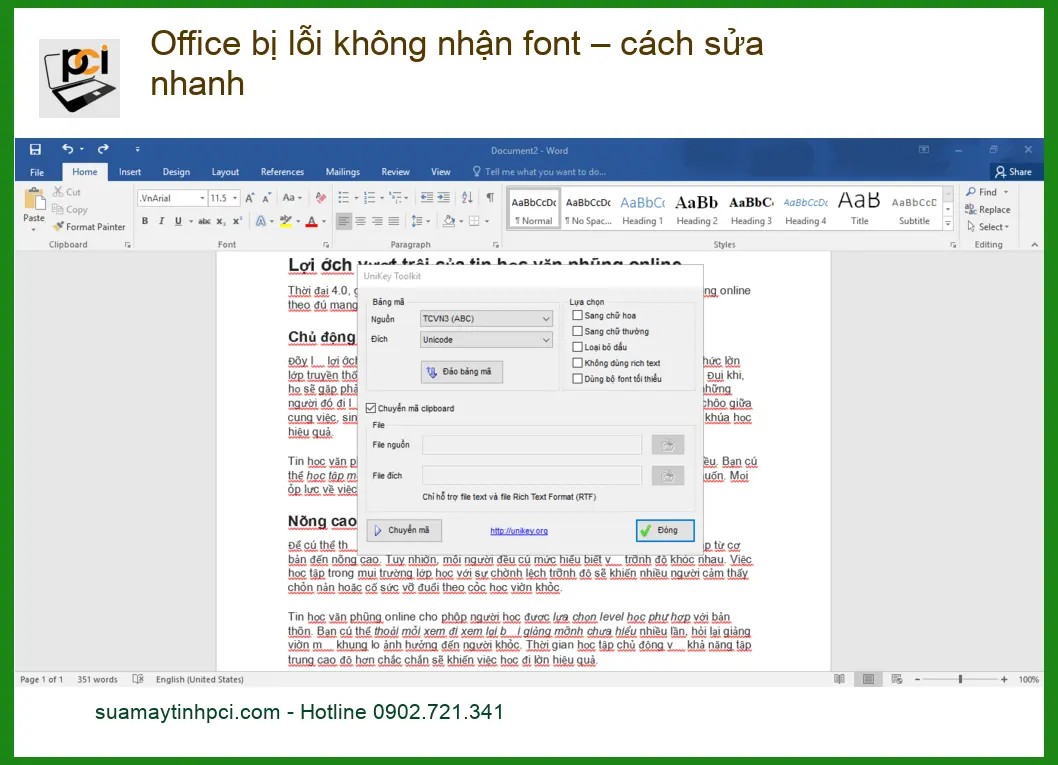Switch to the References ribbon tab
This screenshot has width=1058, height=765.
pos(282,172)
